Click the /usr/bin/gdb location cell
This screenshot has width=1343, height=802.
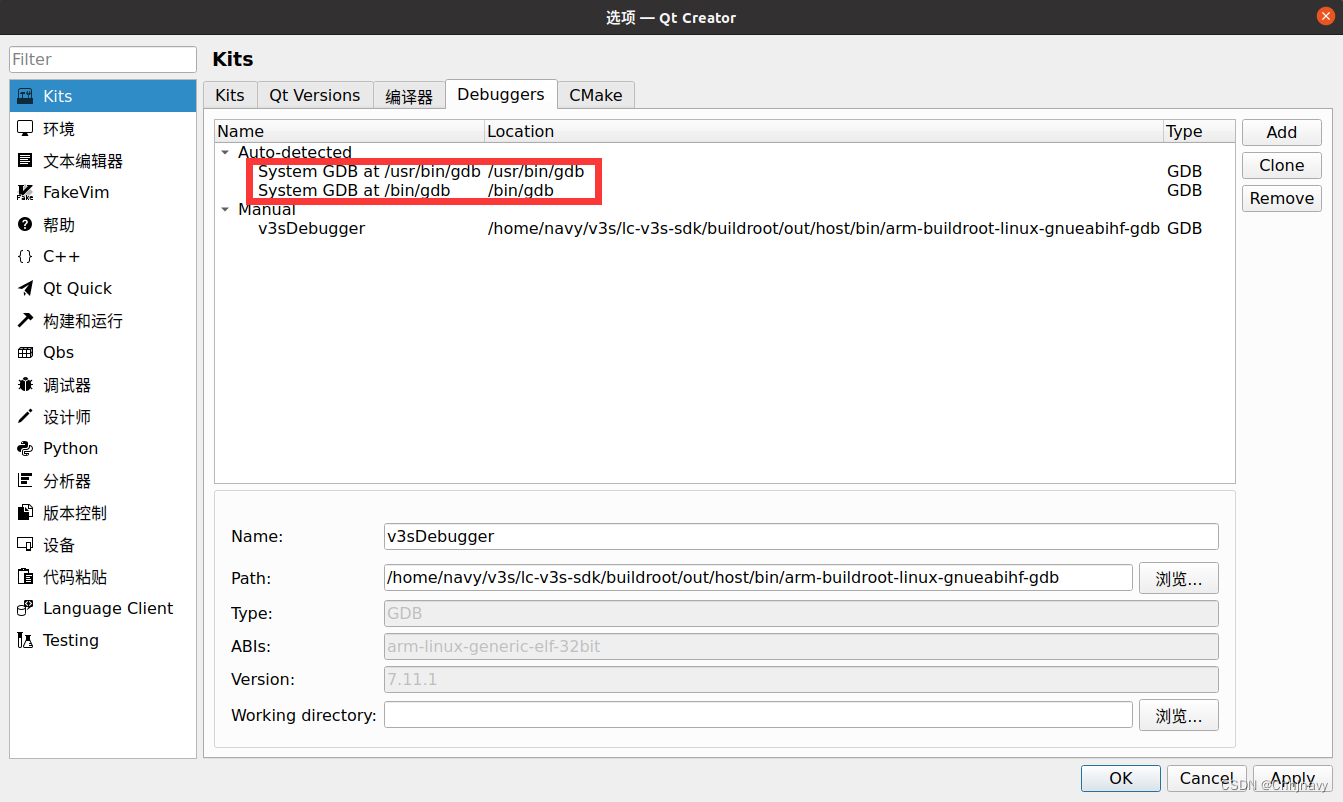[x=536, y=171]
